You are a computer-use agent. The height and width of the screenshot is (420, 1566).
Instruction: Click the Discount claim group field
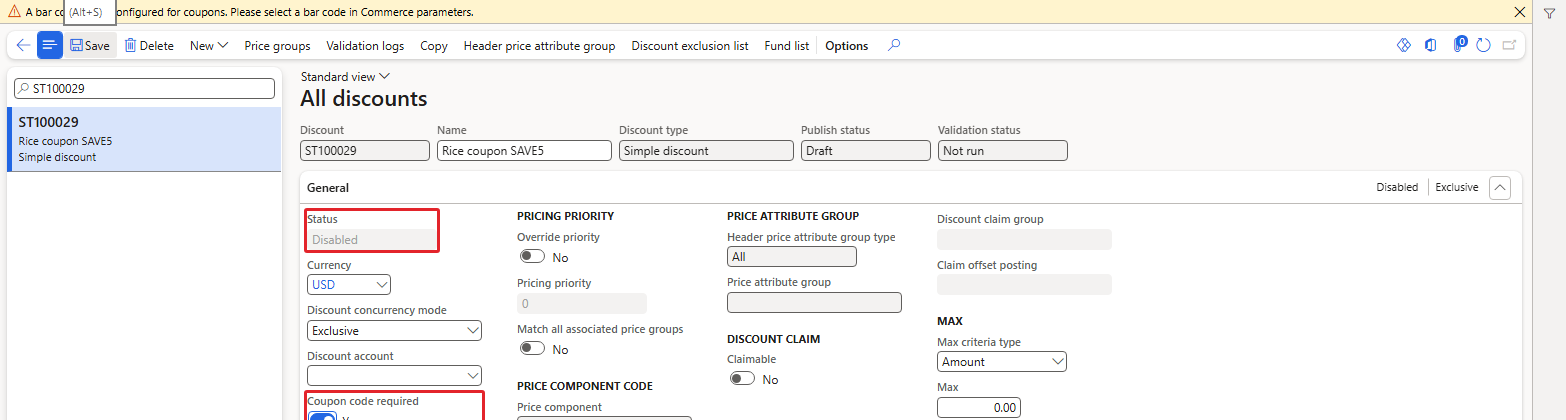tap(1024, 240)
